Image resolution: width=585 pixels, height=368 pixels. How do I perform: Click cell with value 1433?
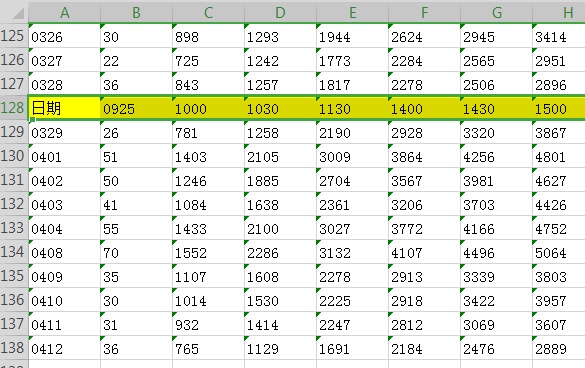coord(209,228)
